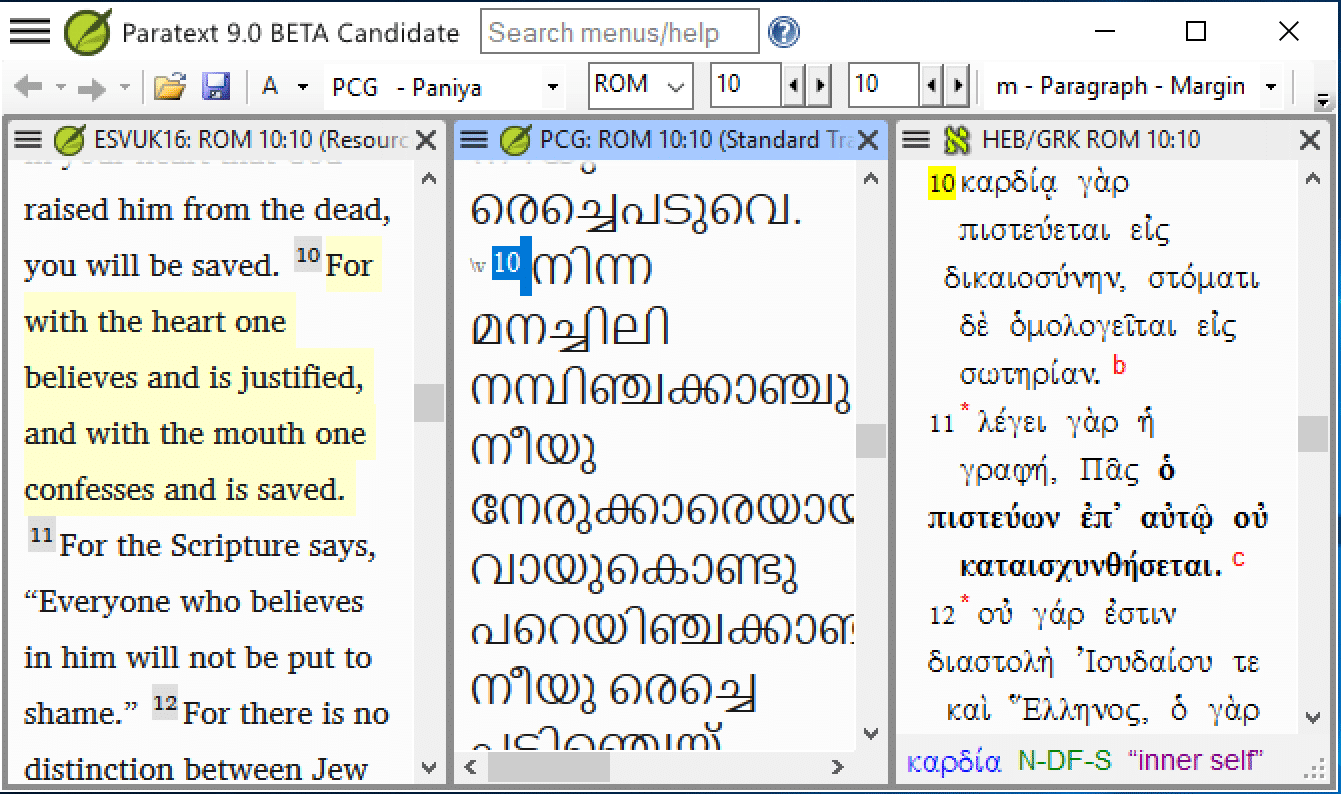Close the ESVUK16 resource panel
1341x794 pixels.
(x=426, y=140)
